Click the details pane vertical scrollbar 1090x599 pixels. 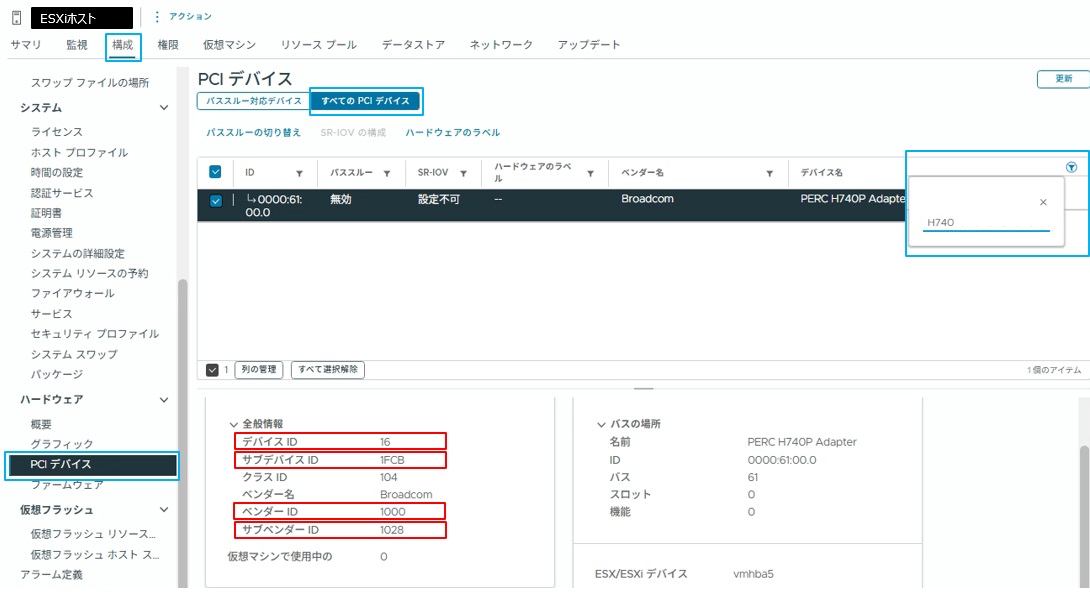(1084, 514)
